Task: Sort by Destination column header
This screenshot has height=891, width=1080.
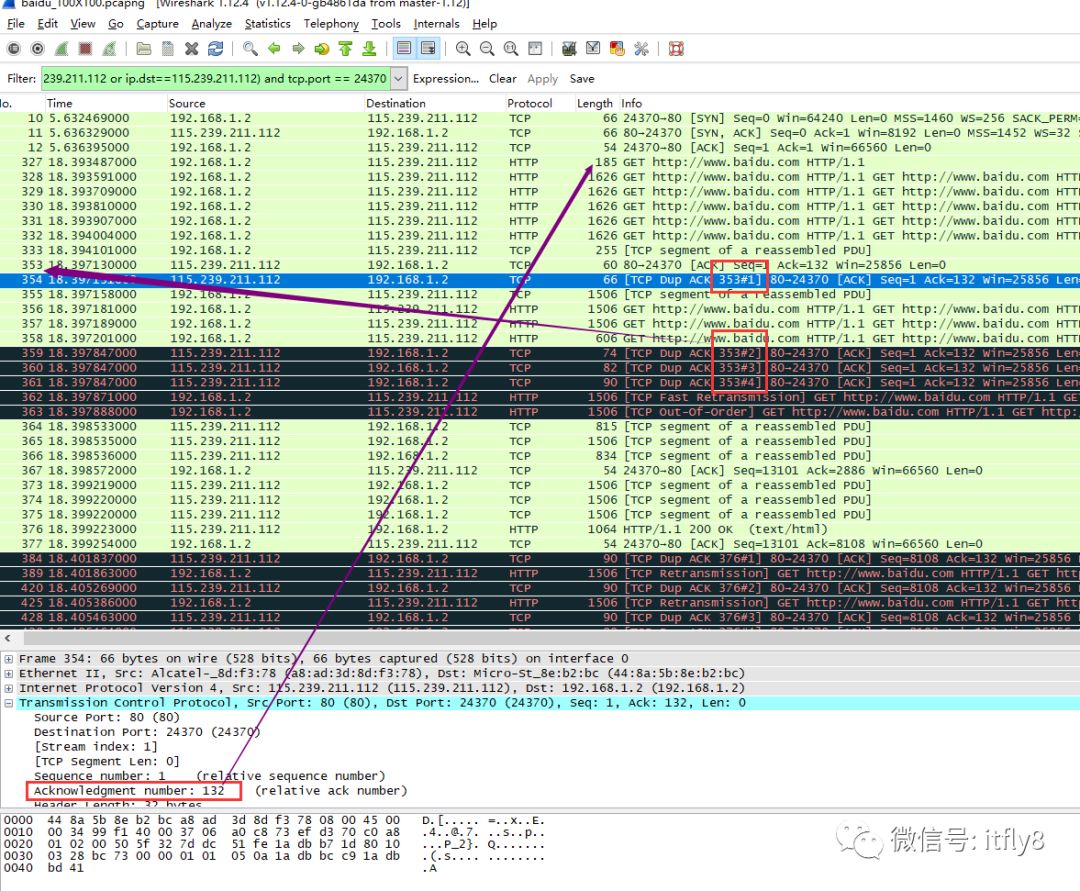Action: [434, 103]
